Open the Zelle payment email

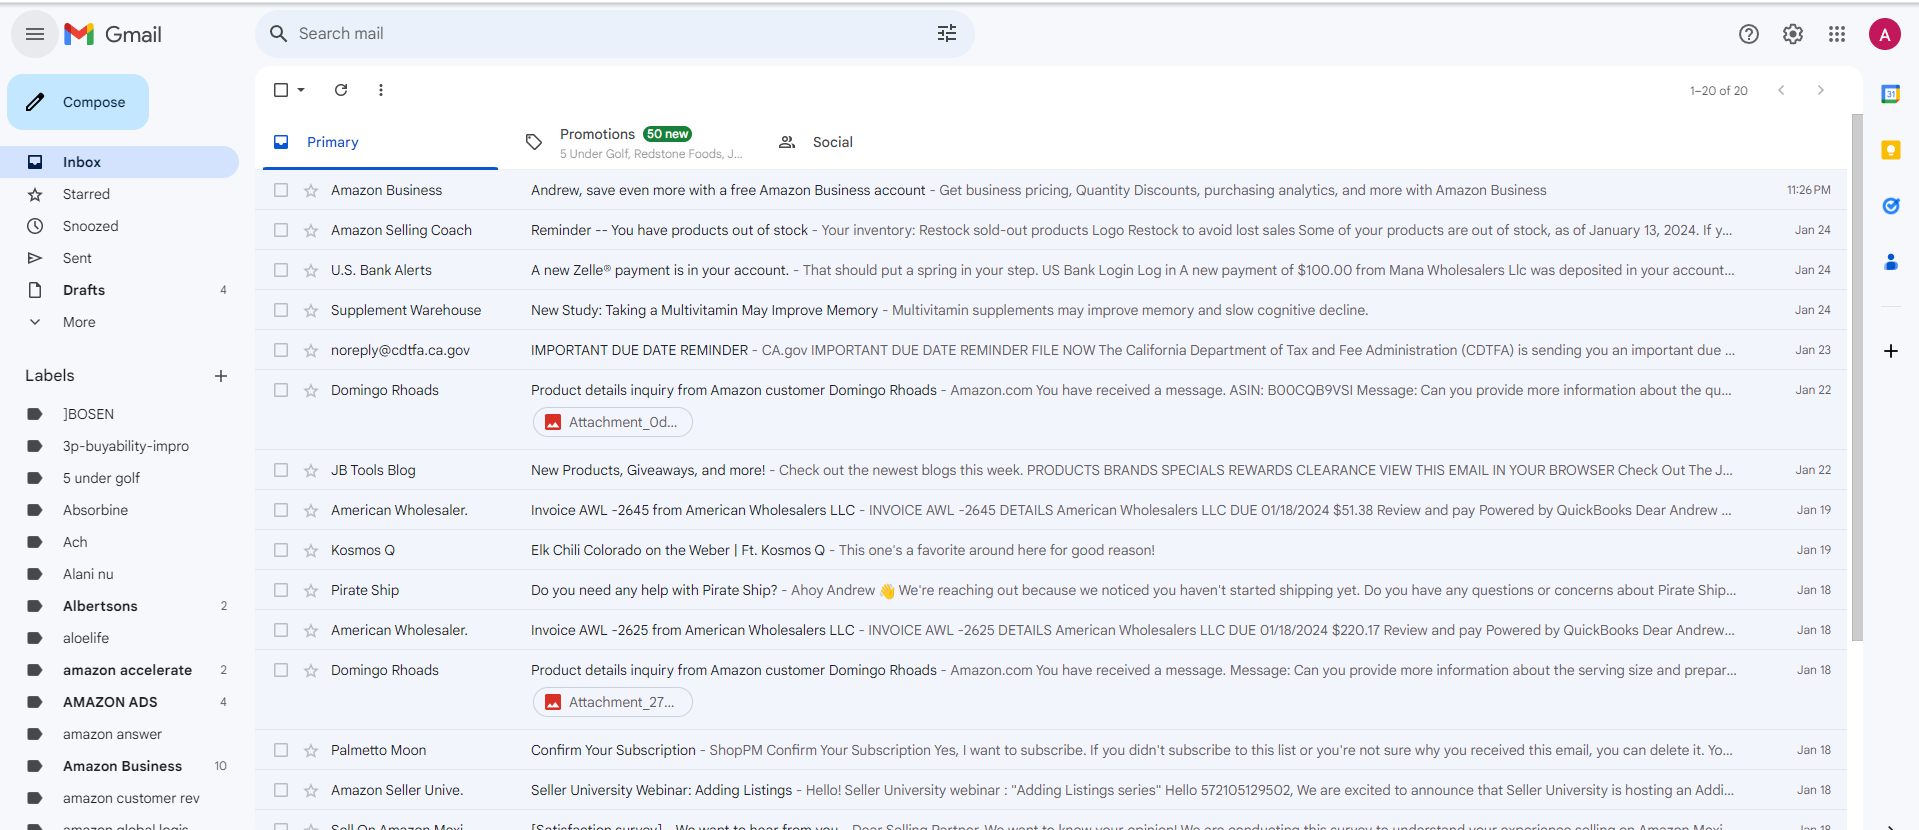(x=1050, y=270)
